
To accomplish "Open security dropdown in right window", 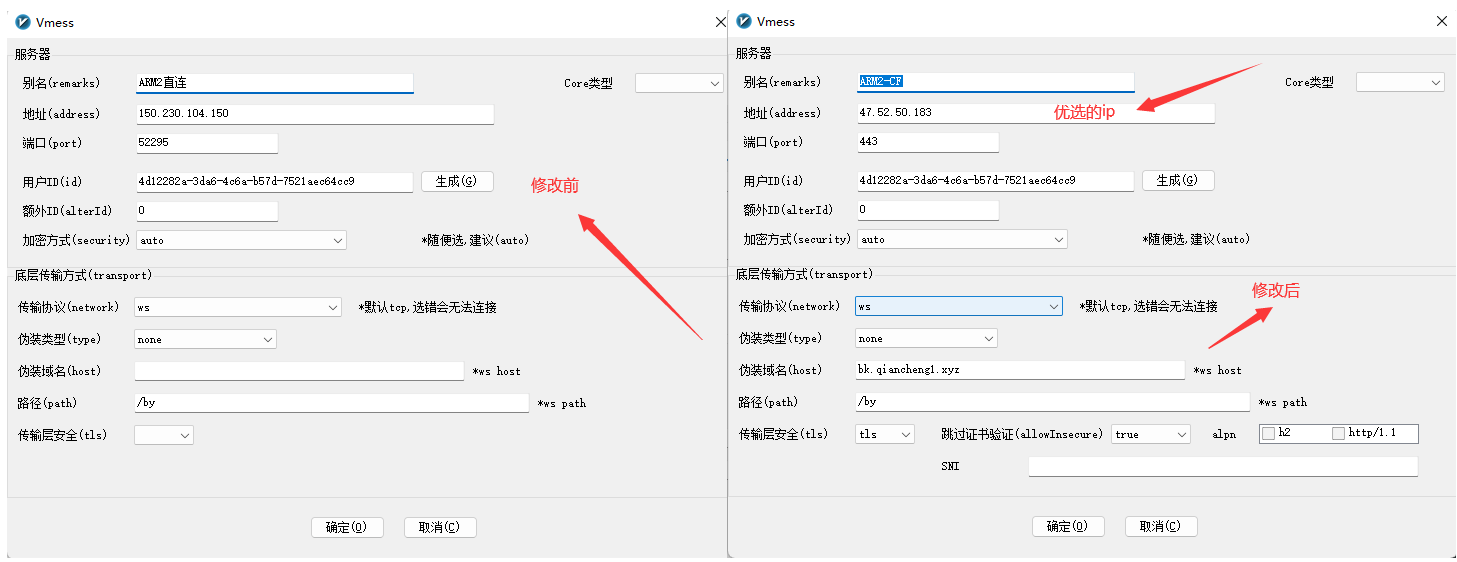I will tap(961, 239).
